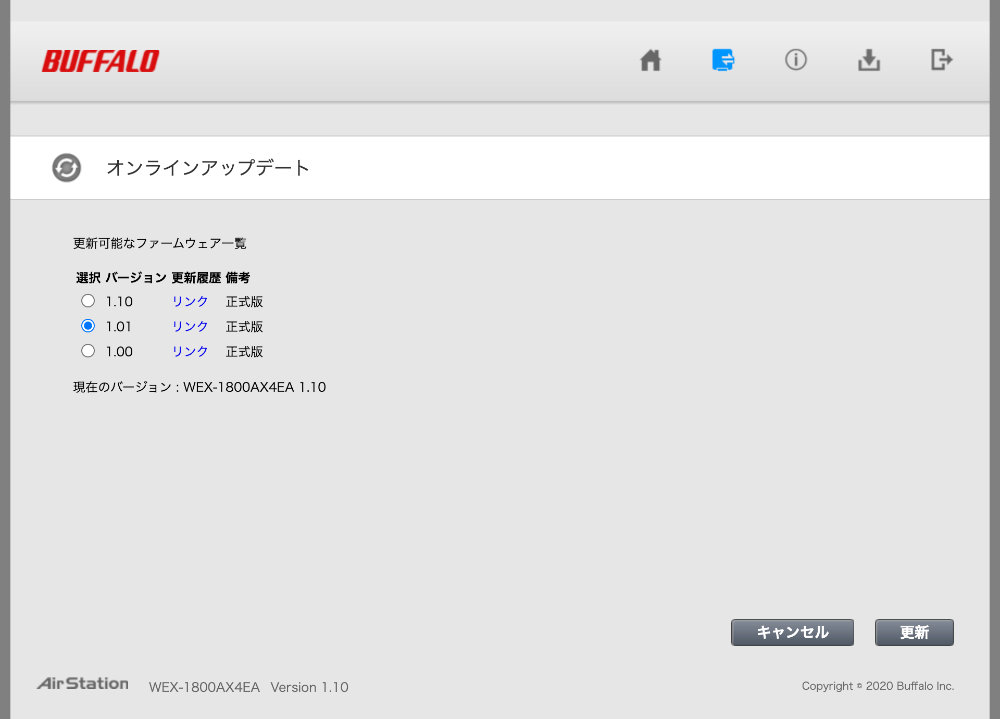
Task: Click the 更新可能なファームウェア一覧 heading
Action: [159, 243]
